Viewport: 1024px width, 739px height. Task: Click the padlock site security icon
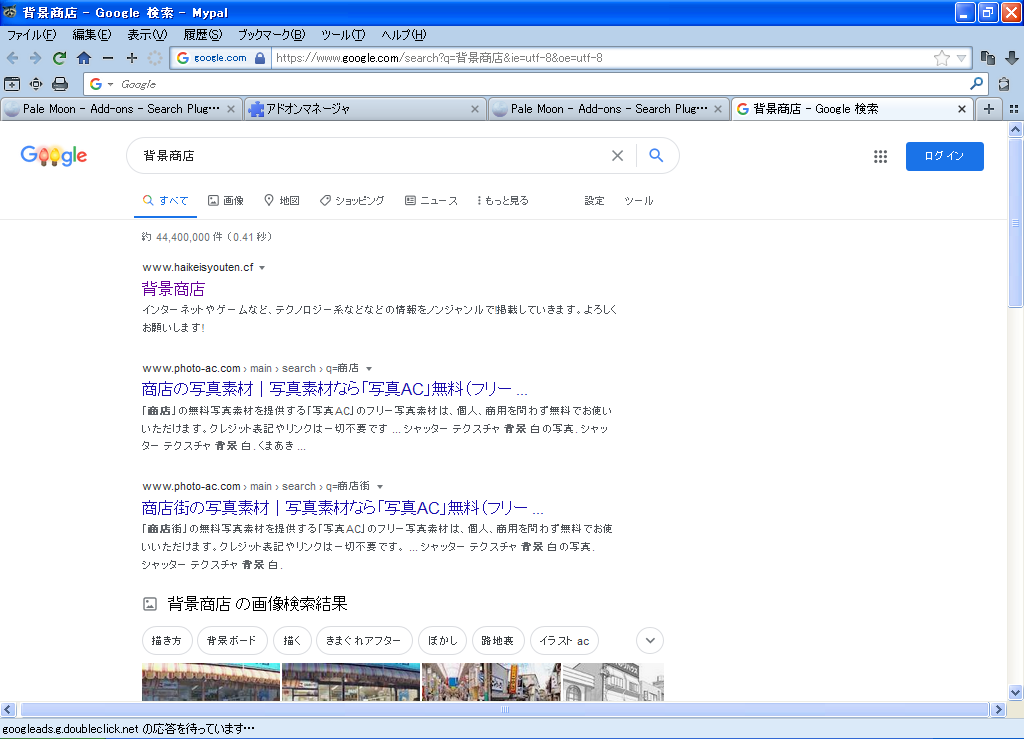coord(260,58)
